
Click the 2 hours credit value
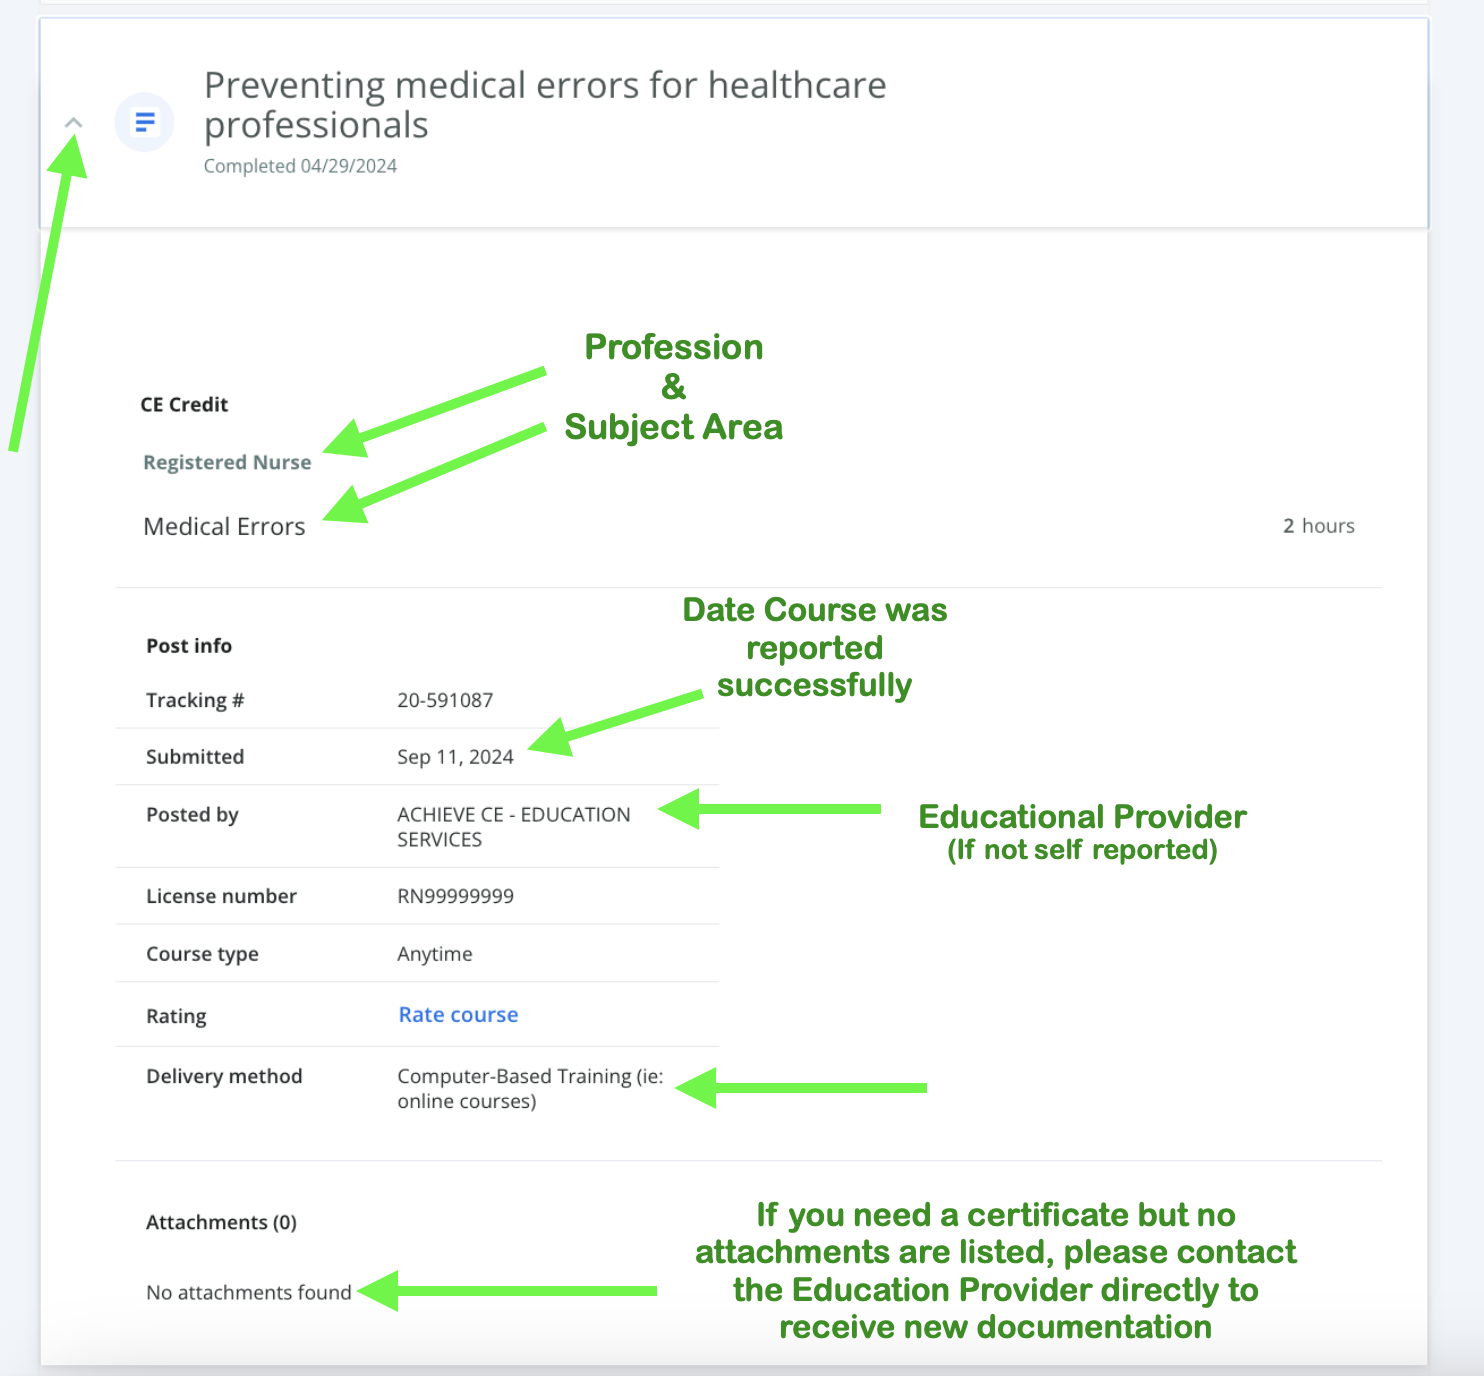tap(1318, 526)
